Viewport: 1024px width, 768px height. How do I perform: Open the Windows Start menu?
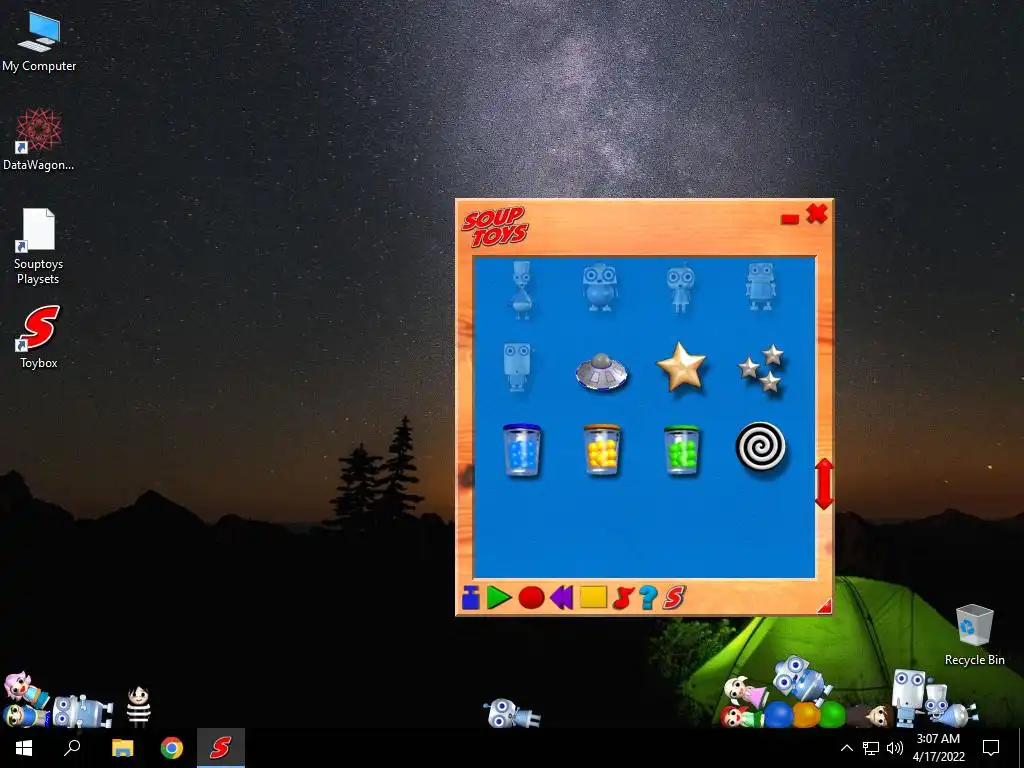pyautogui.click(x=24, y=748)
